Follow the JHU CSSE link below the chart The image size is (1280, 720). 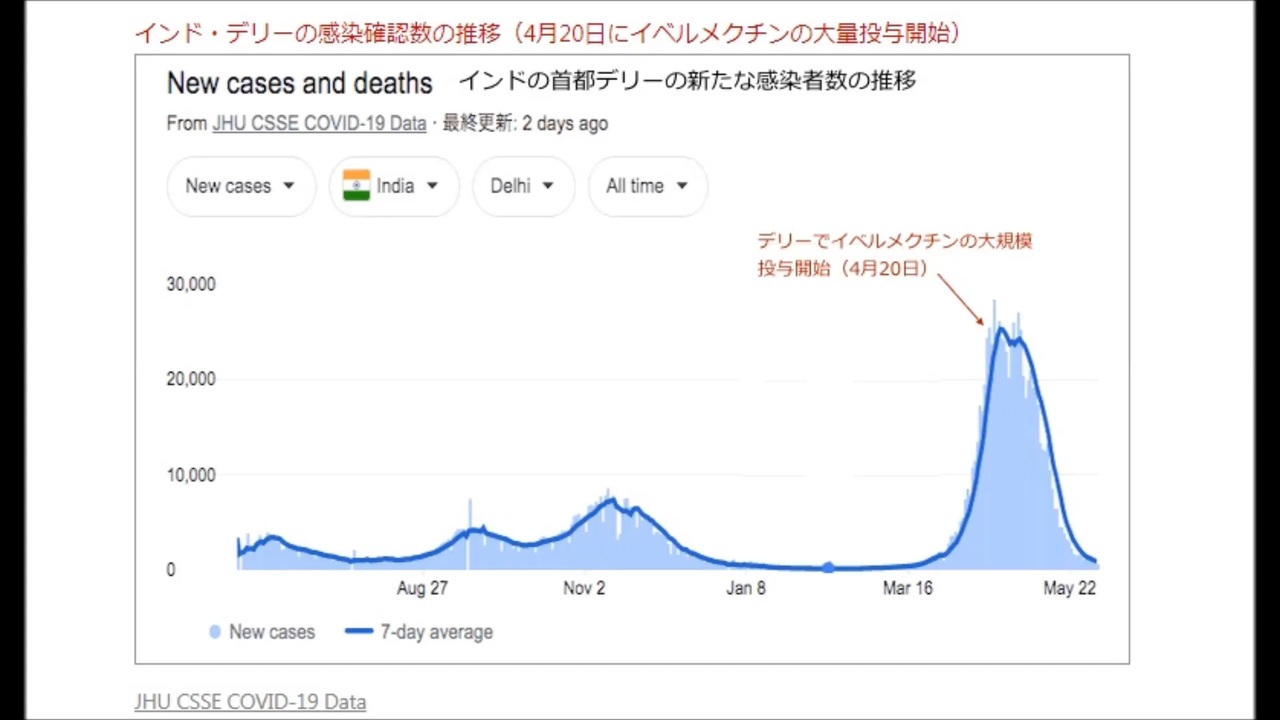click(x=250, y=702)
